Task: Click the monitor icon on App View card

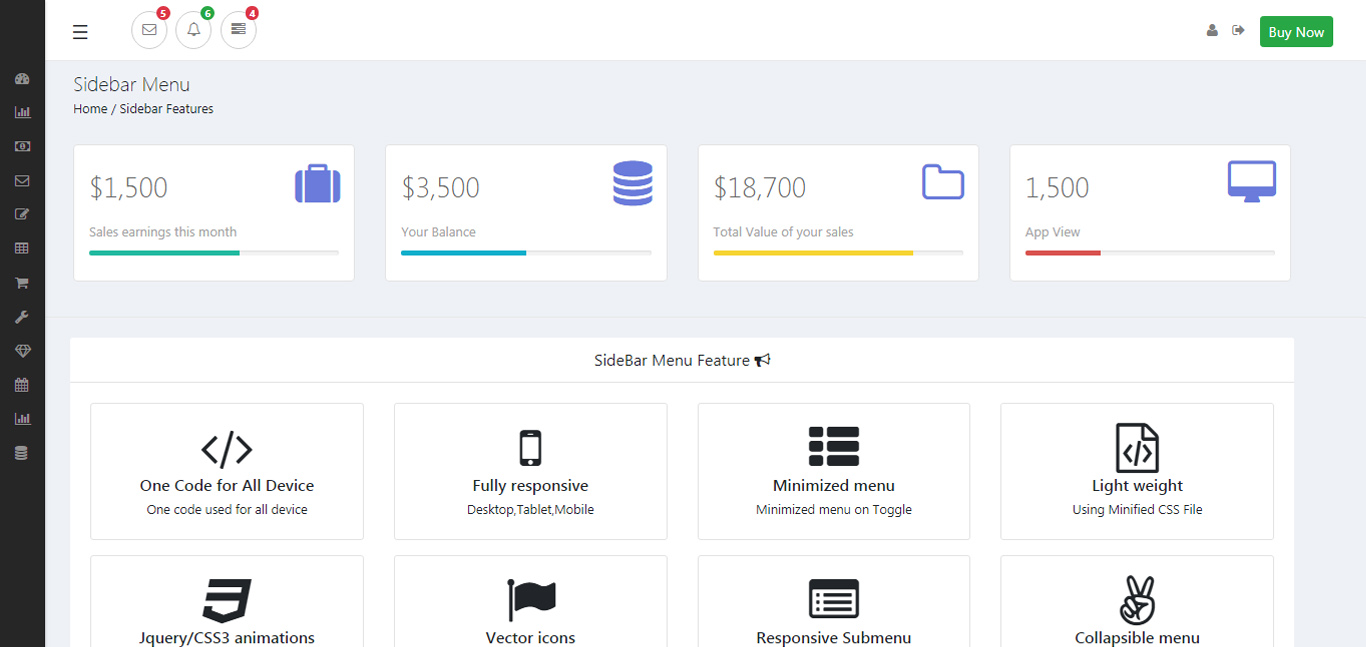Action: pos(1252,182)
